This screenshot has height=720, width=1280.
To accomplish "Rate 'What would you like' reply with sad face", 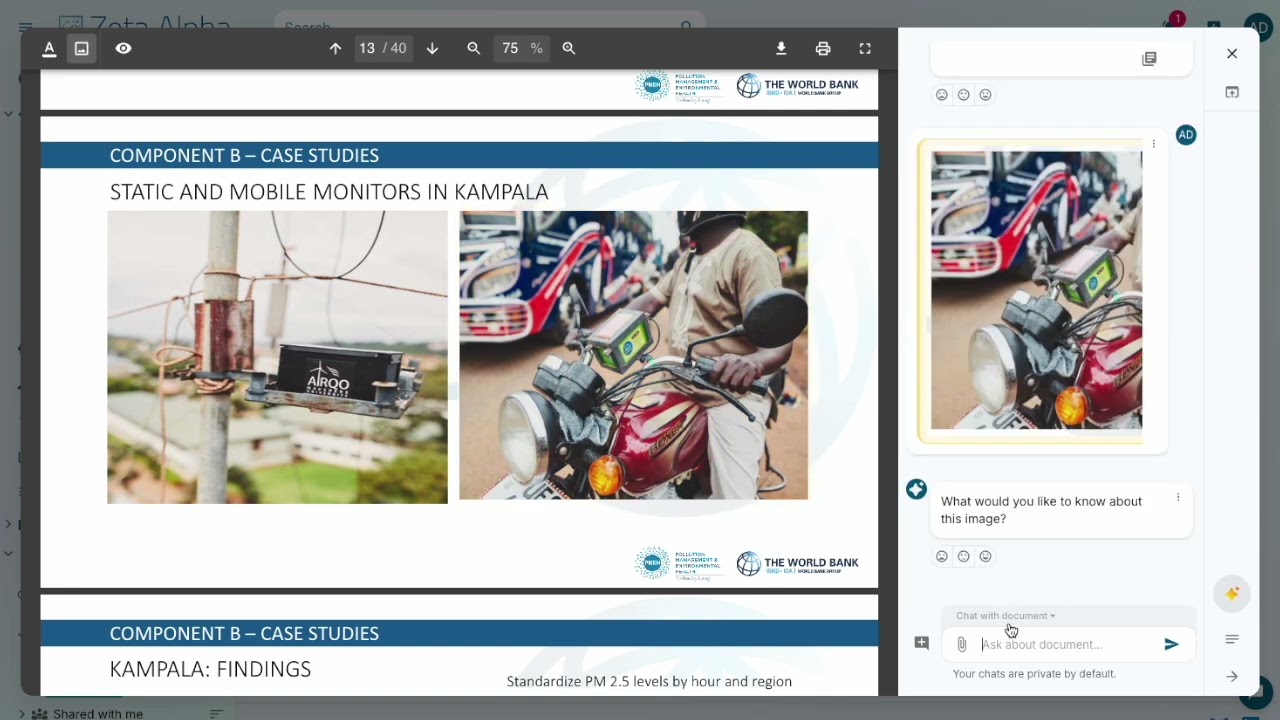I will point(942,557).
